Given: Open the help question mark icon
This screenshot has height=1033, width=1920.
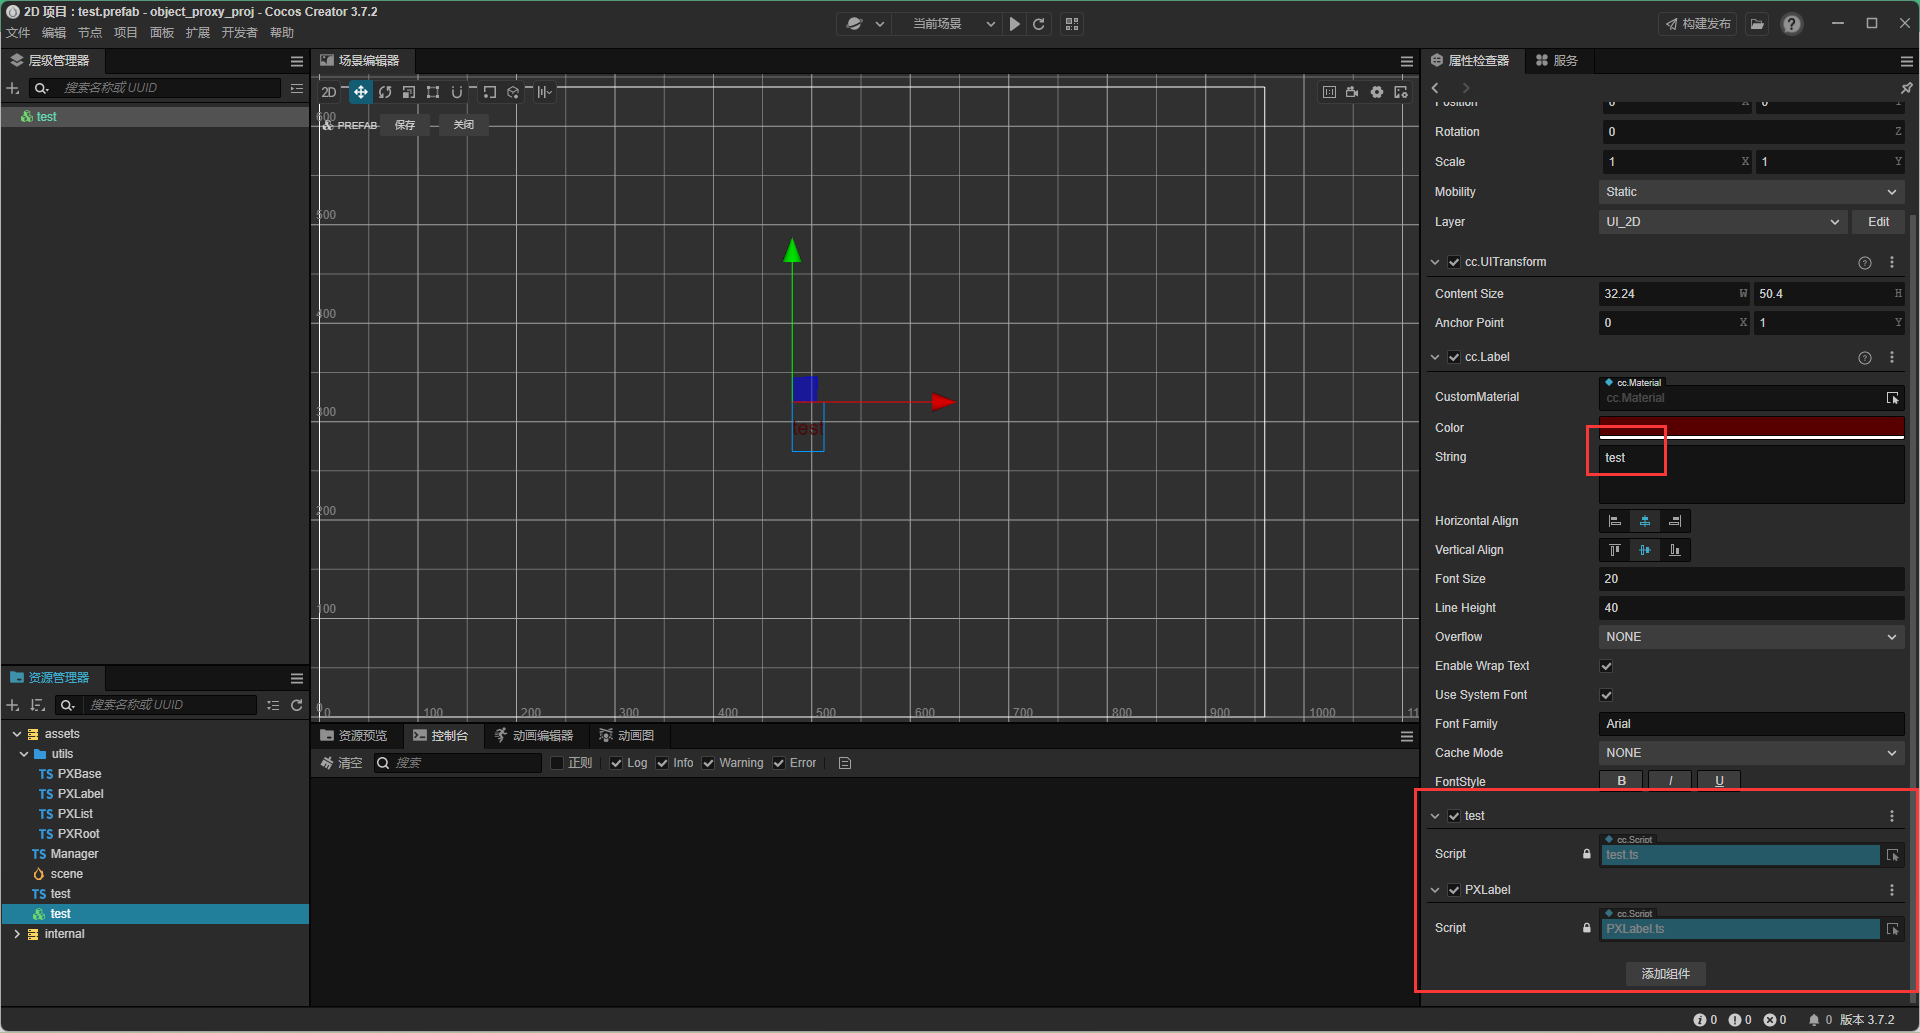Looking at the screenshot, I should coord(1792,24).
